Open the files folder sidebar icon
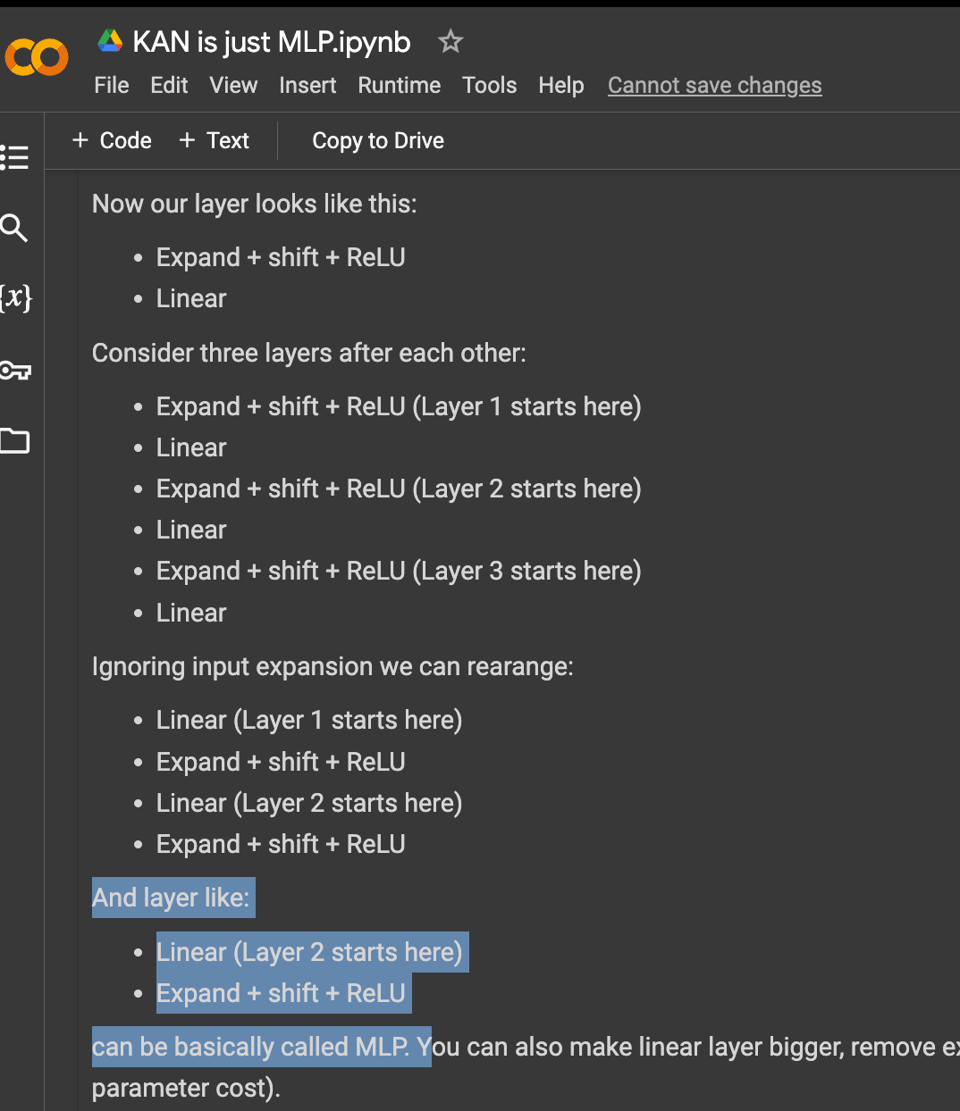 (x=15, y=441)
